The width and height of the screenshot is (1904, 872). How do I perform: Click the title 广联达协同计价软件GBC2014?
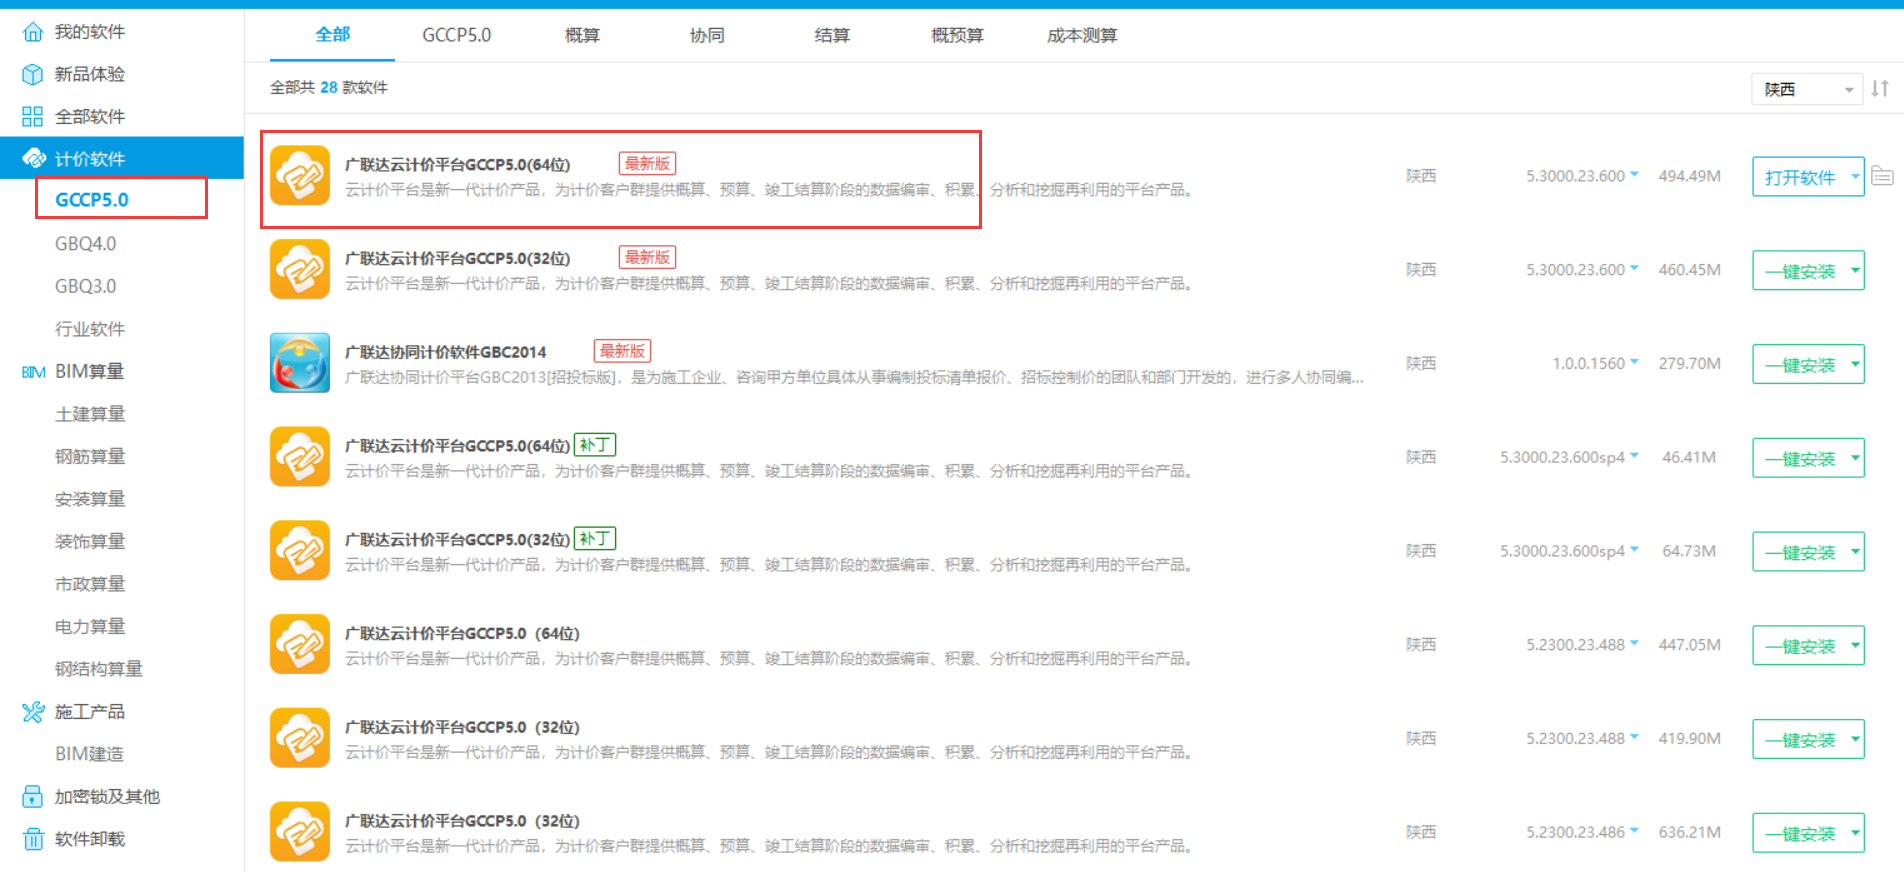pyautogui.click(x=446, y=352)
